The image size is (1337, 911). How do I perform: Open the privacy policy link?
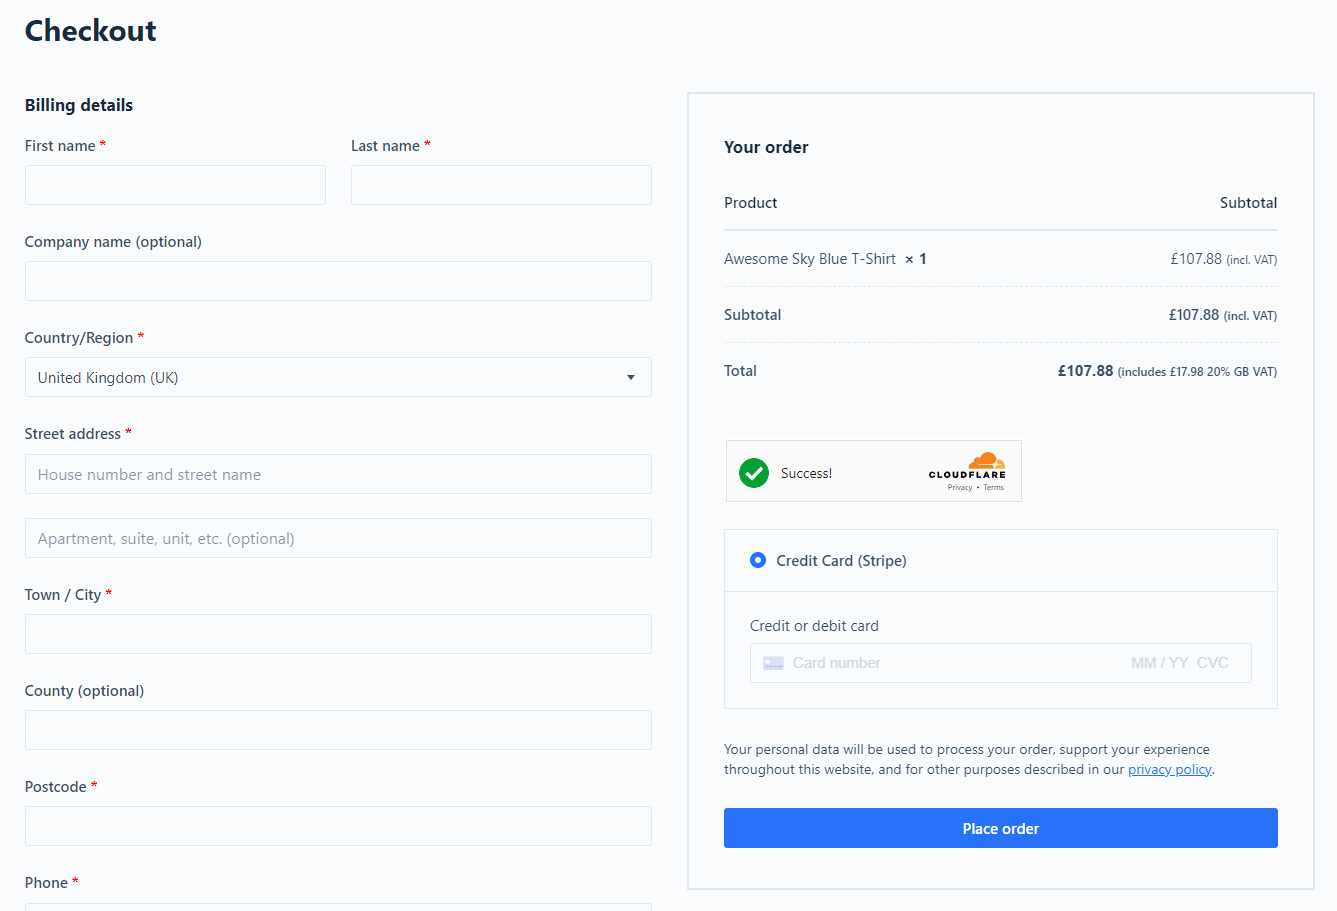[x=1170, y=769]
